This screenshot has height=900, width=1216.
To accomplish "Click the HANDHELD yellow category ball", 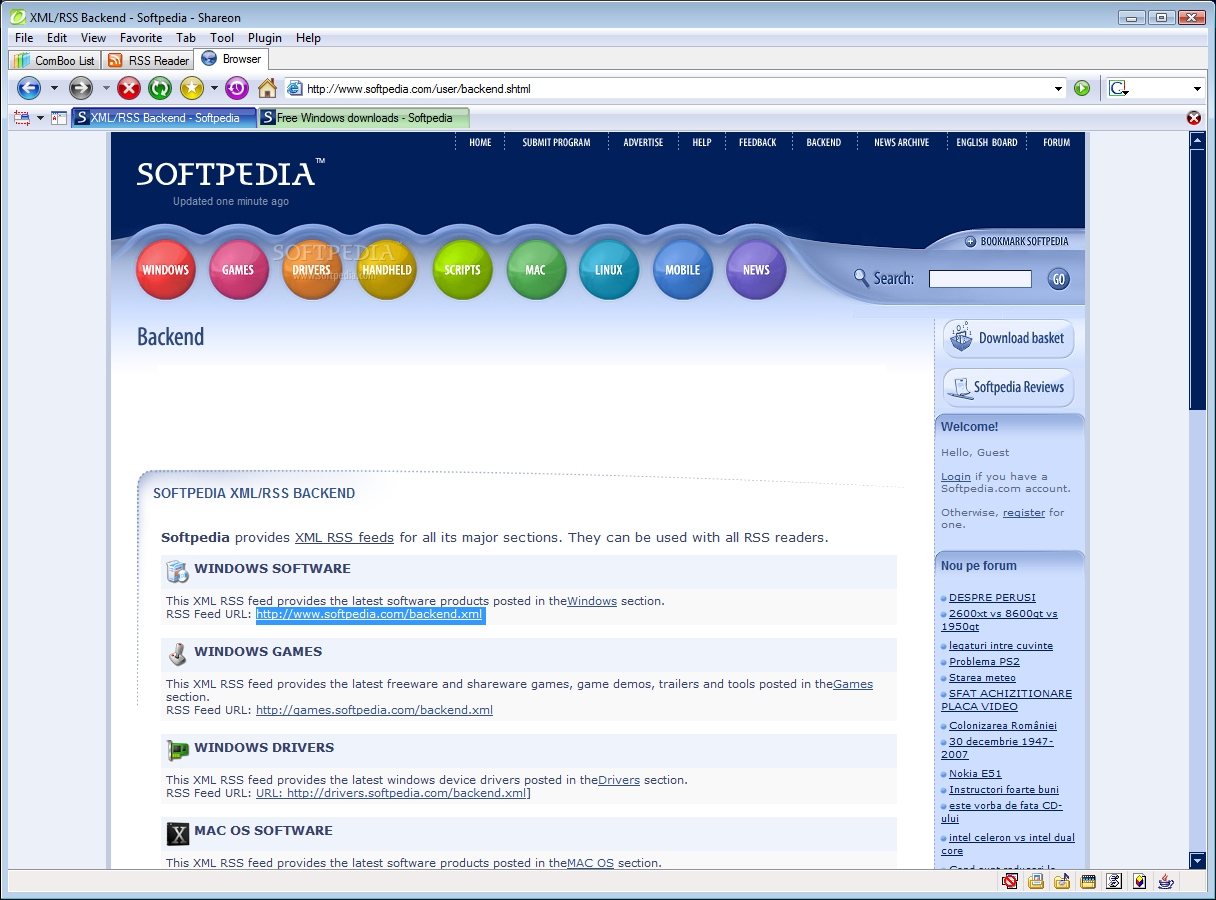I will [x=387, y=270].
